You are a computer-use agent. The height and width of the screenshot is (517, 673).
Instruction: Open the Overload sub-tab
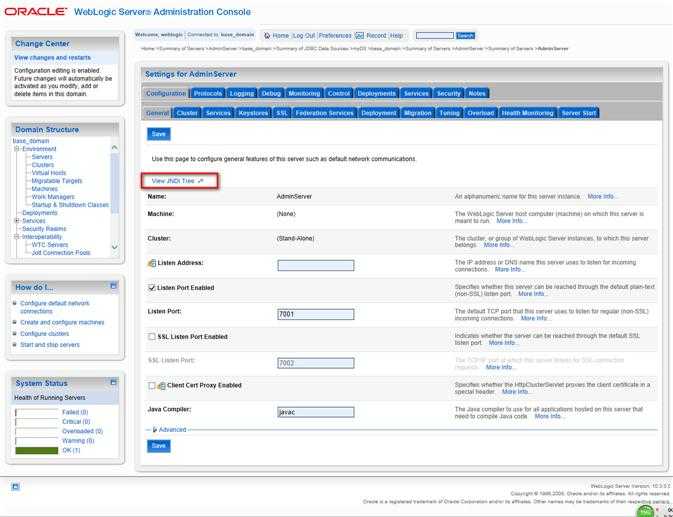coord(481,113)
